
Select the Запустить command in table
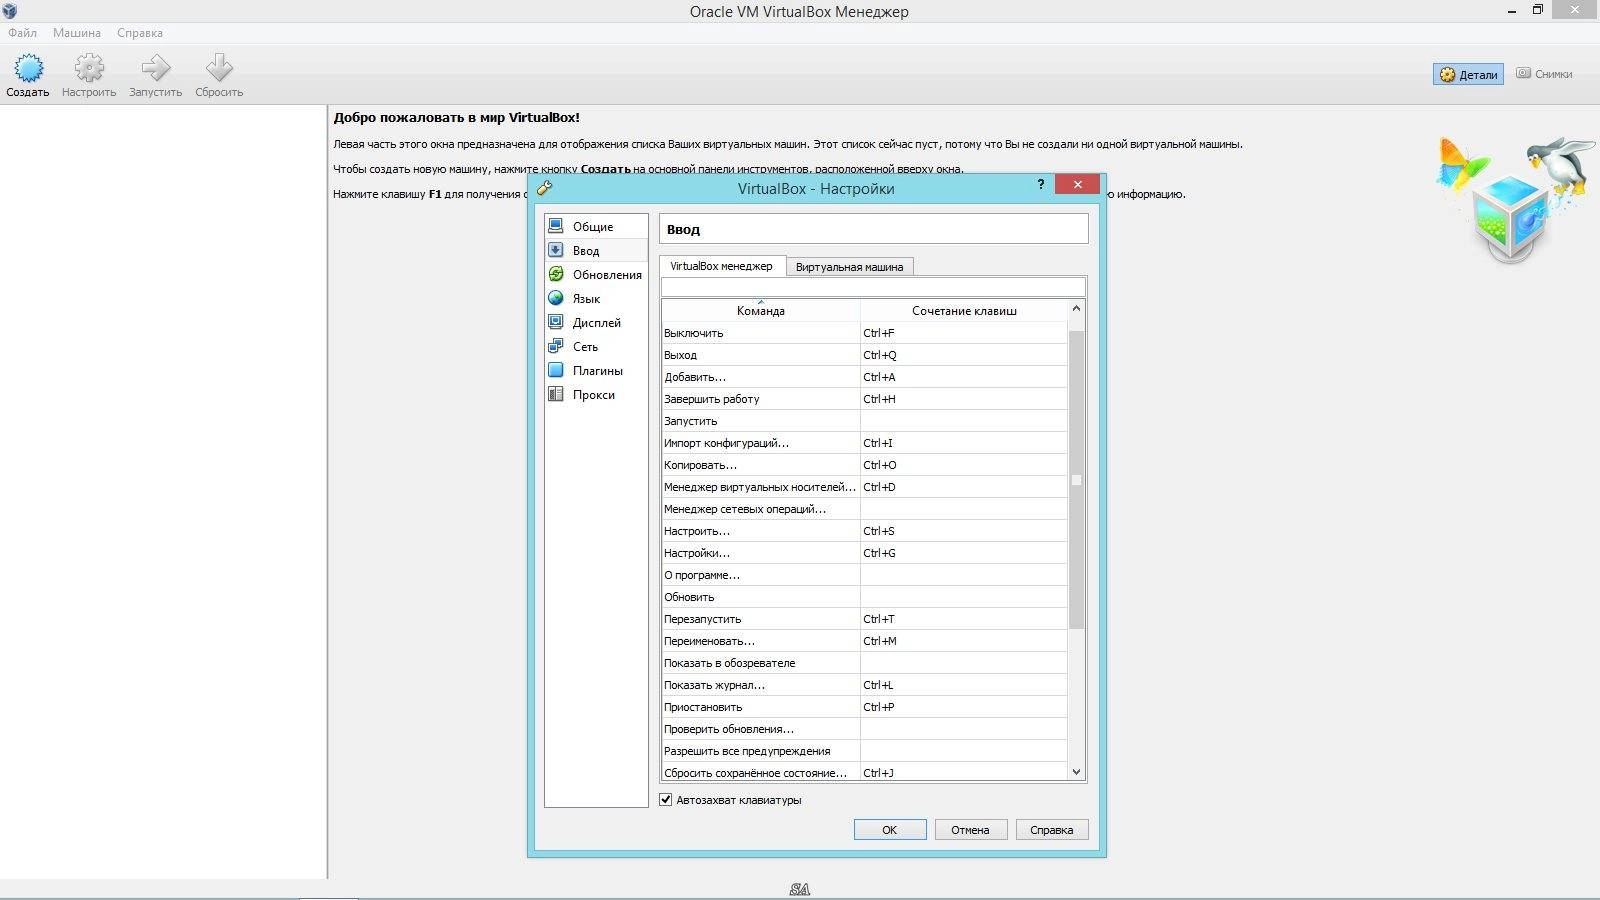coord(865,421)
